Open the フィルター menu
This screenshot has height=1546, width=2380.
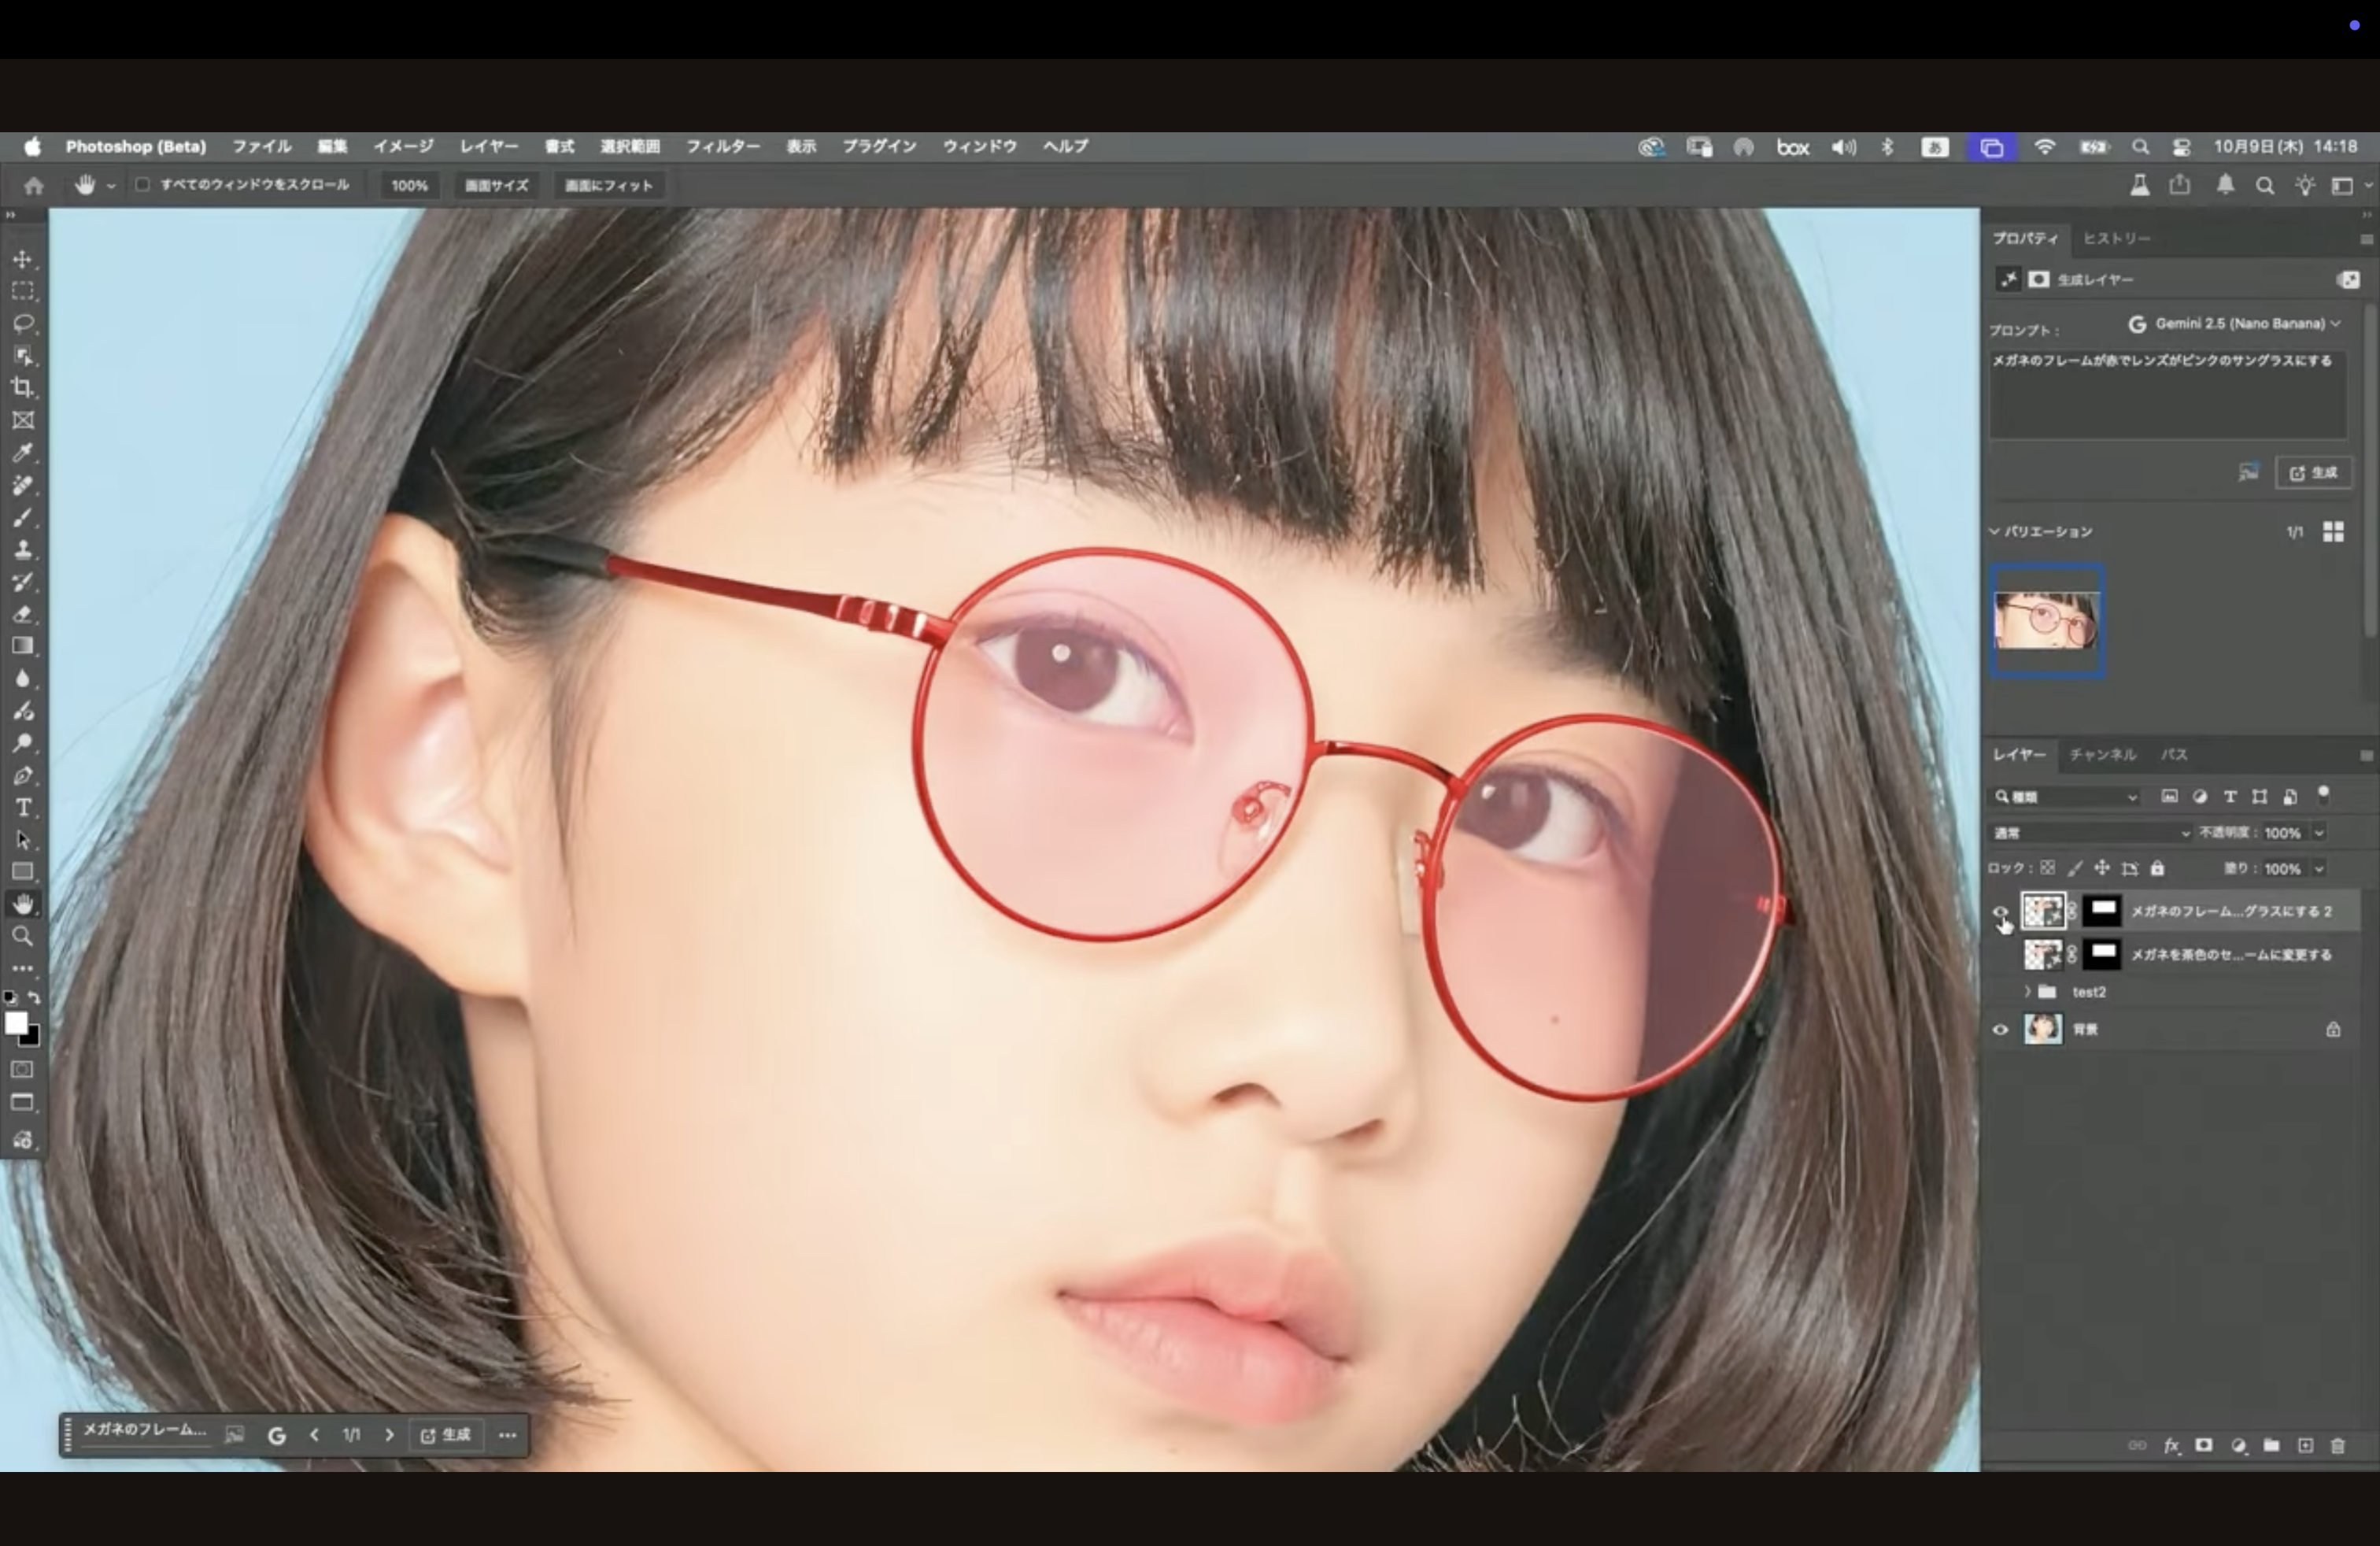pyautogui.click(x=722, y=147)
